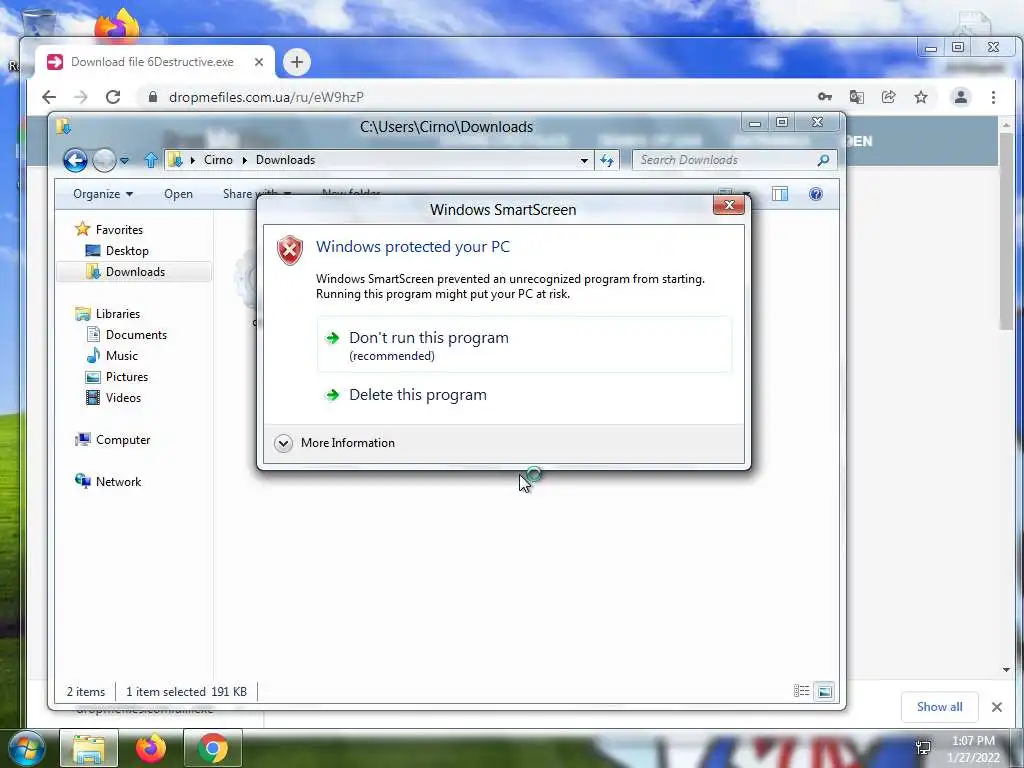The width and height of the screenshot is (1024, 768).
Task: Toggle the Explorer preview pane icon
Action: [780, 194]
